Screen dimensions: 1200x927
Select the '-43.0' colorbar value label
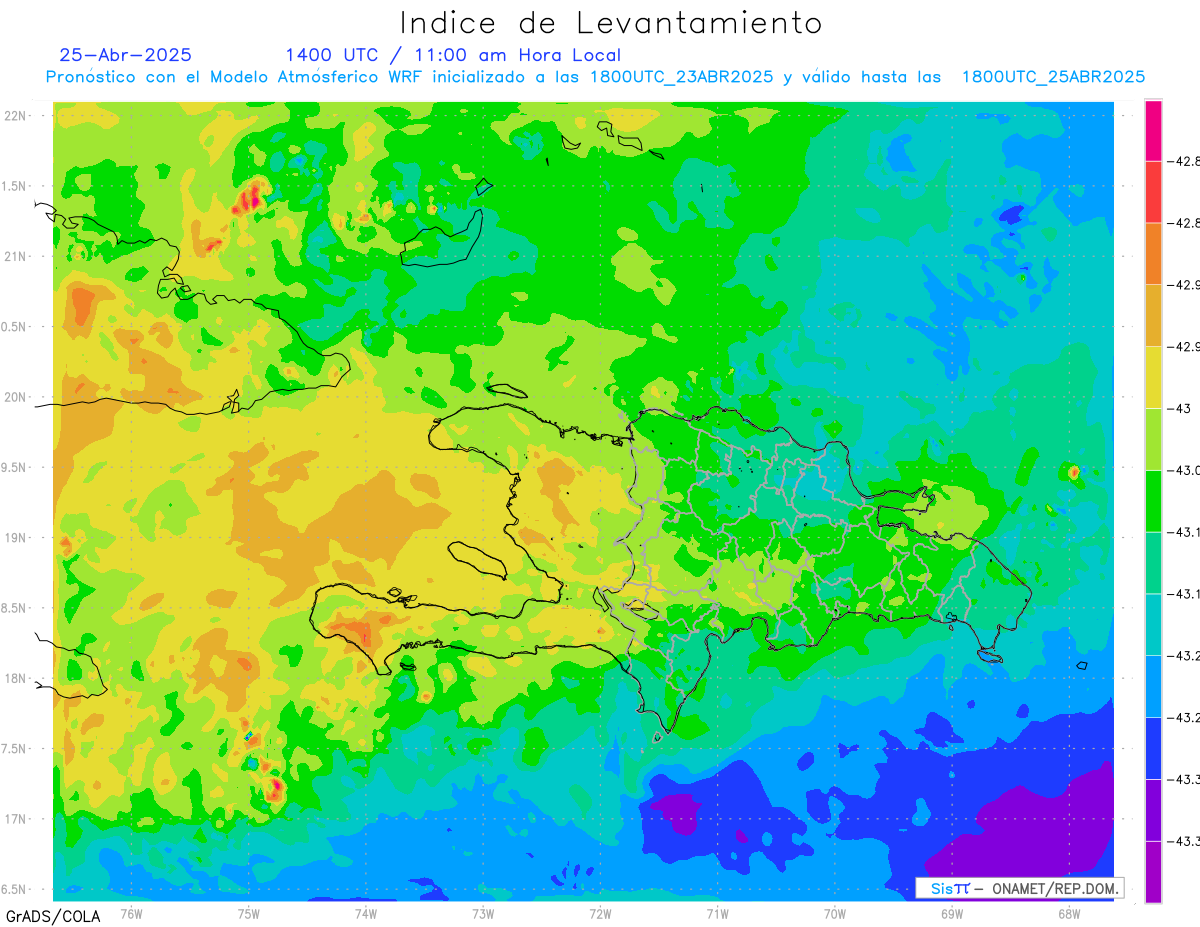[1184, 470]
